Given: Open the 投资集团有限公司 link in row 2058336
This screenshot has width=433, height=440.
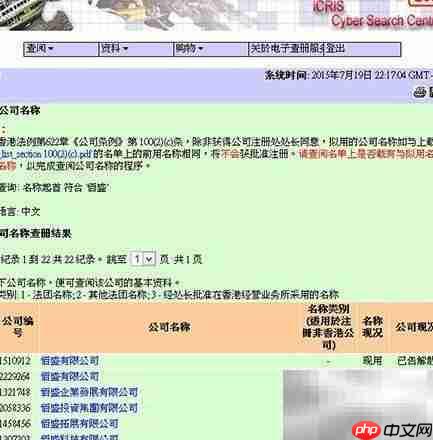Looking at the screenshot, I should pos(89,408).
